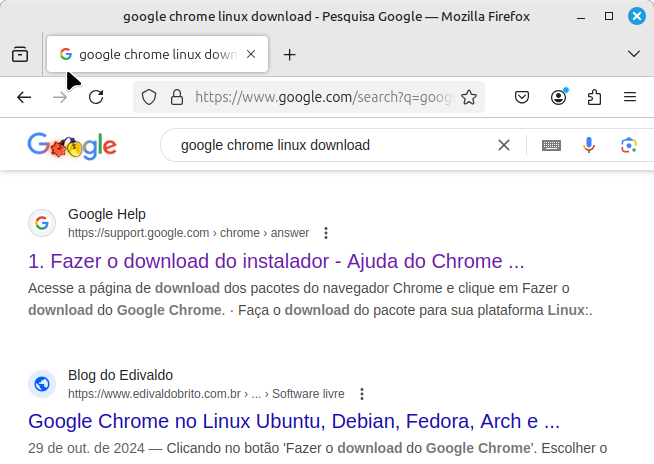Image resolution: width=654 pixels, height=464 pixels.
Task: Open the Firefox View recent browsing button
Action: [20, 54]
